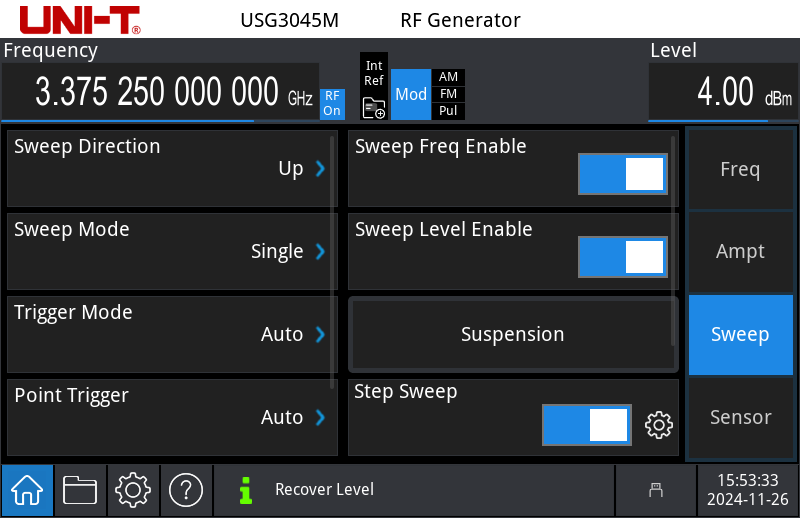Disable the Sweep Level Enable switch
Image resolution: width=800 pixels, height=518 pixels.
pos(622,257)
